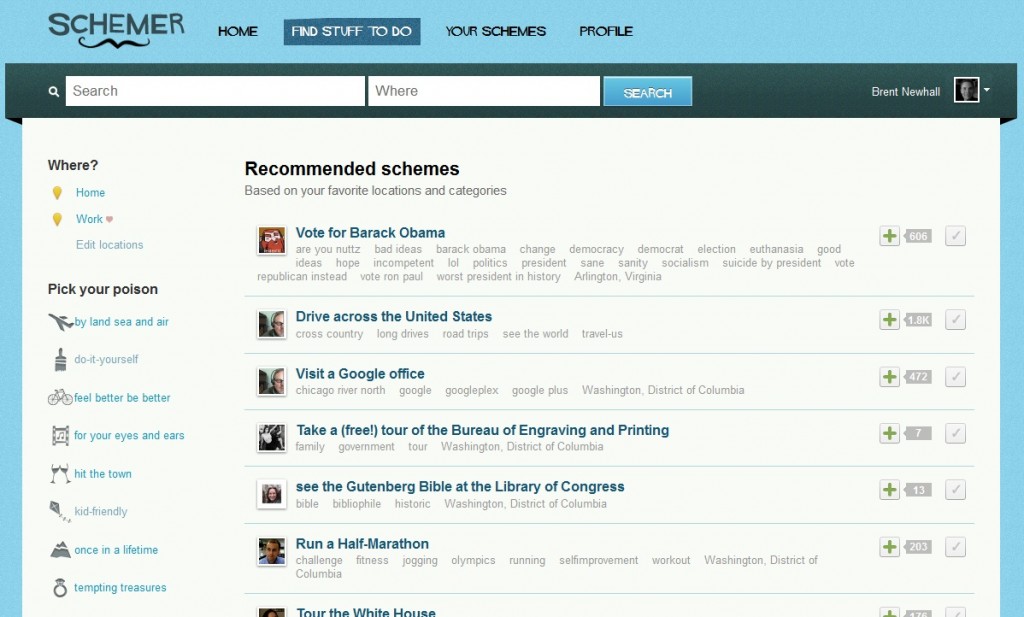The width and height of the screenshot is (1024, 617).
Task: Mark Drive across the United States as done
Action: (x=955, y=320)
